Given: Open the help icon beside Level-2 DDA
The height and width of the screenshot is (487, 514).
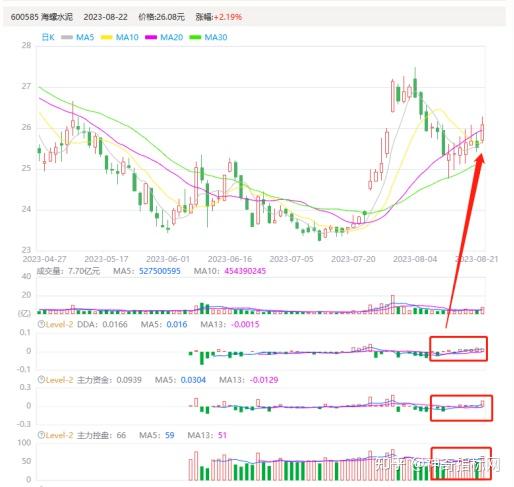Looking at the screenshot, I should [41, 324].
